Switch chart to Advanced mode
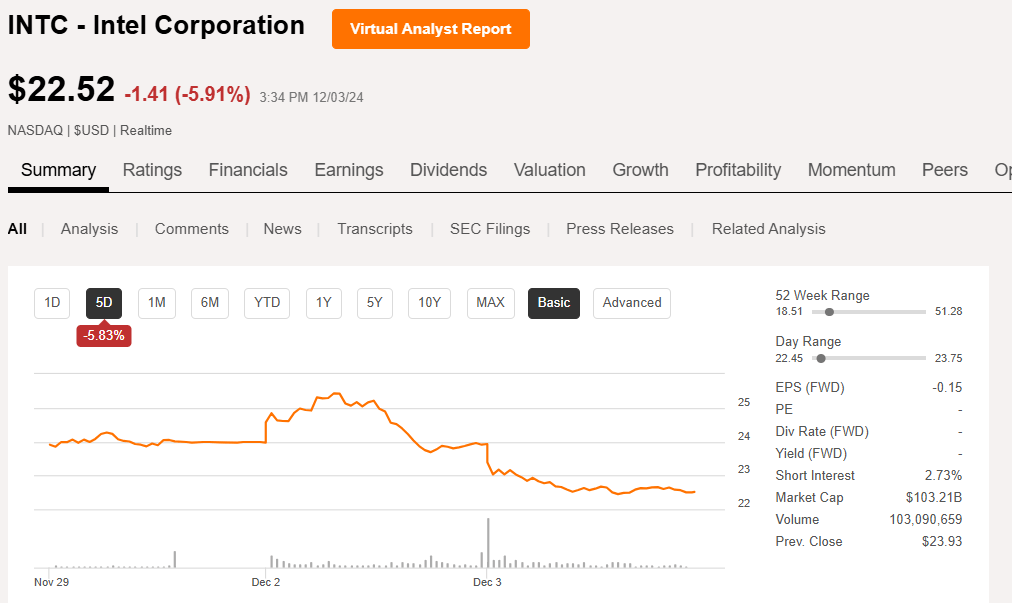1012x603 pixels. click(x=631, y=302)
